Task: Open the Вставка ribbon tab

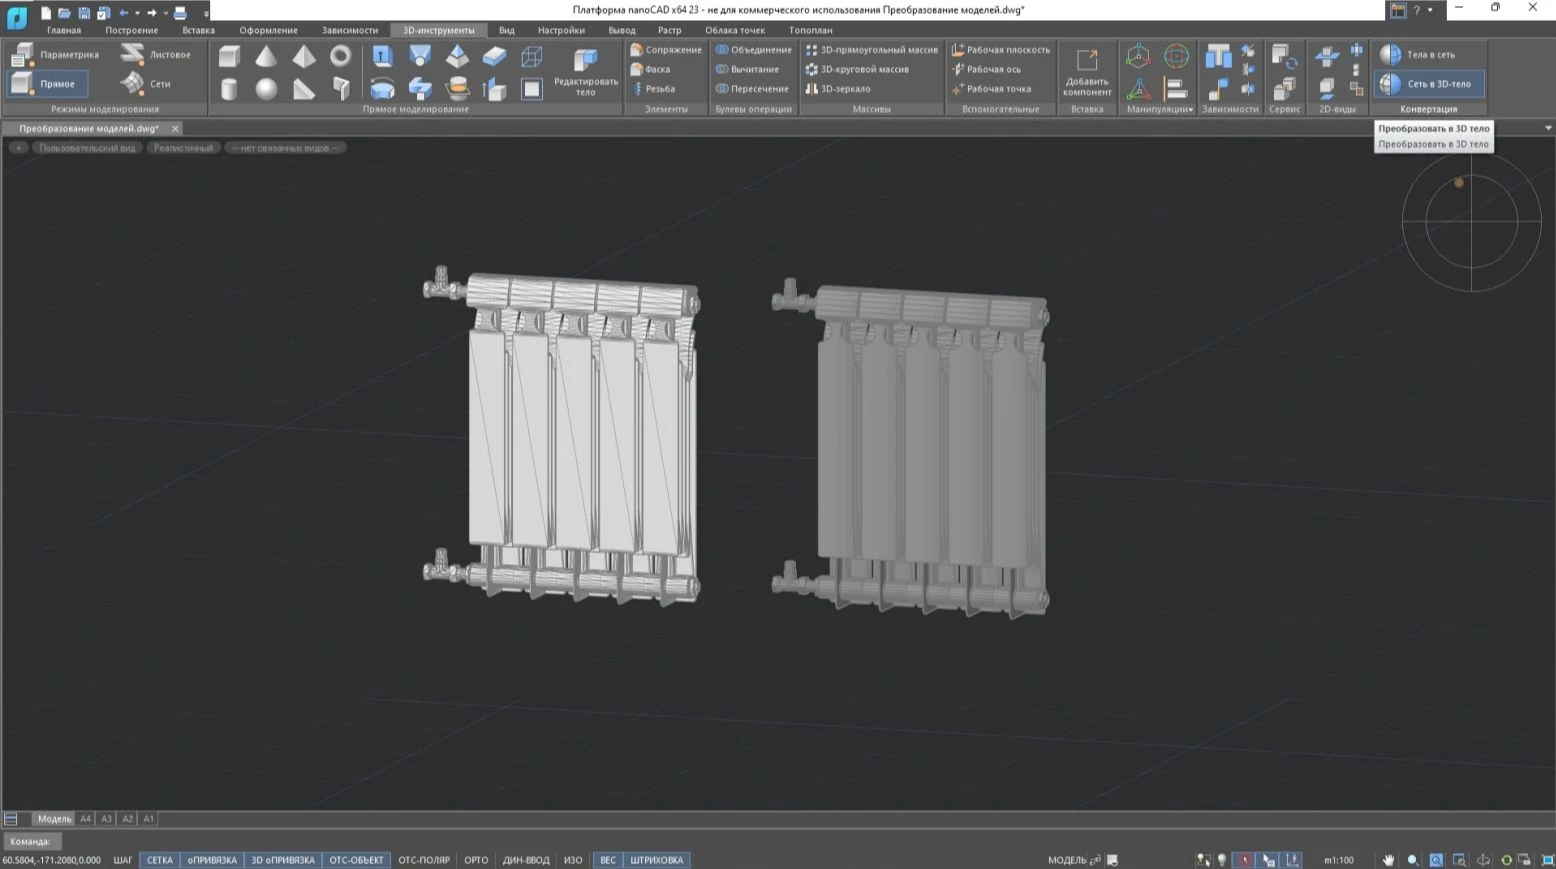Action: point(198,30)
